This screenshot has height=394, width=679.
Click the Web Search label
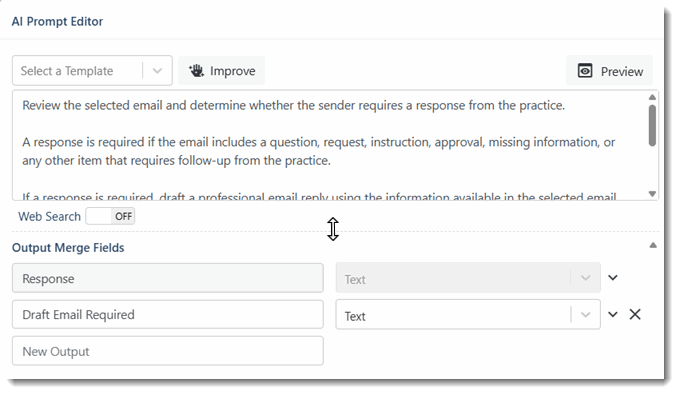49,216
